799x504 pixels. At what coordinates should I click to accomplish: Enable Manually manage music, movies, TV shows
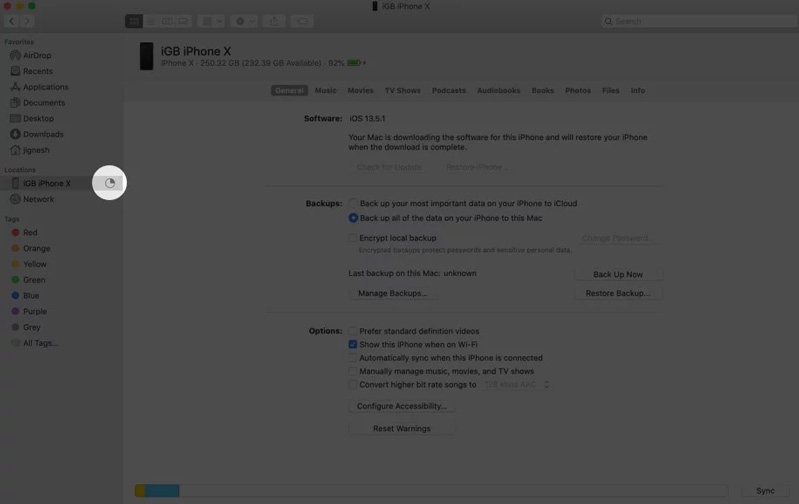[352, 372]
